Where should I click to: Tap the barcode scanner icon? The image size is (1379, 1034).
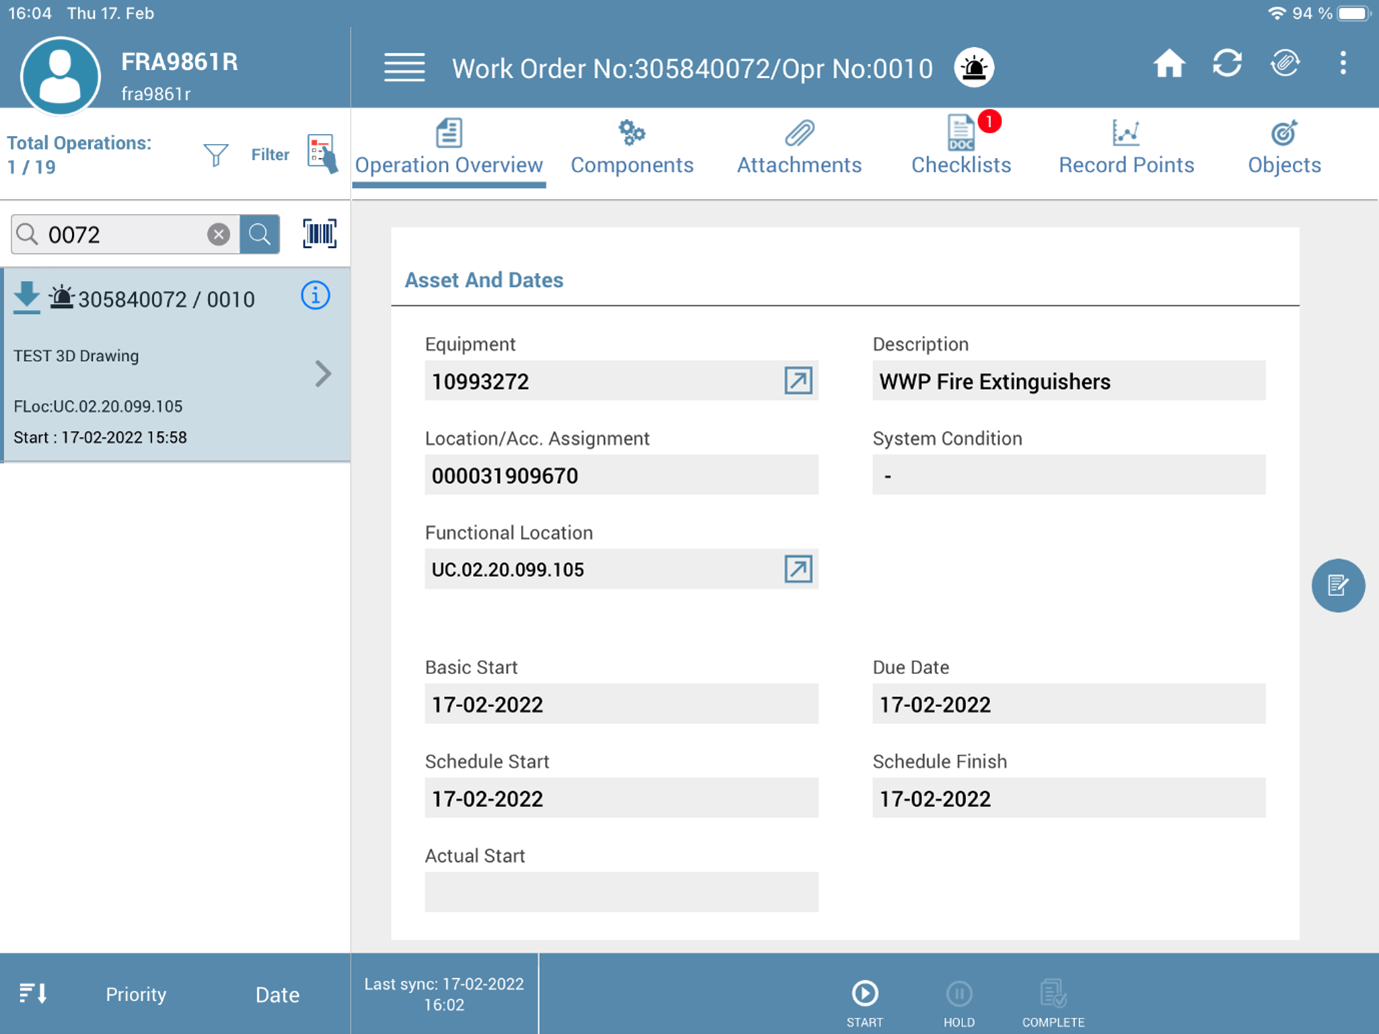click(320, 234)
